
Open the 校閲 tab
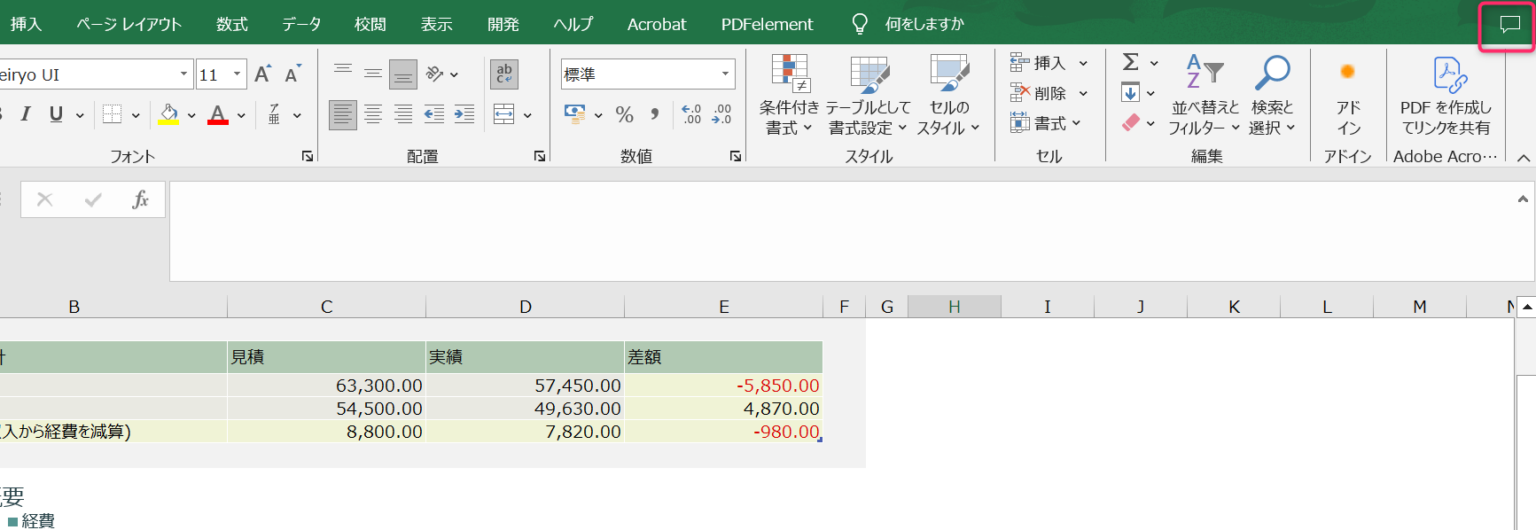click(x=370, y=24)
